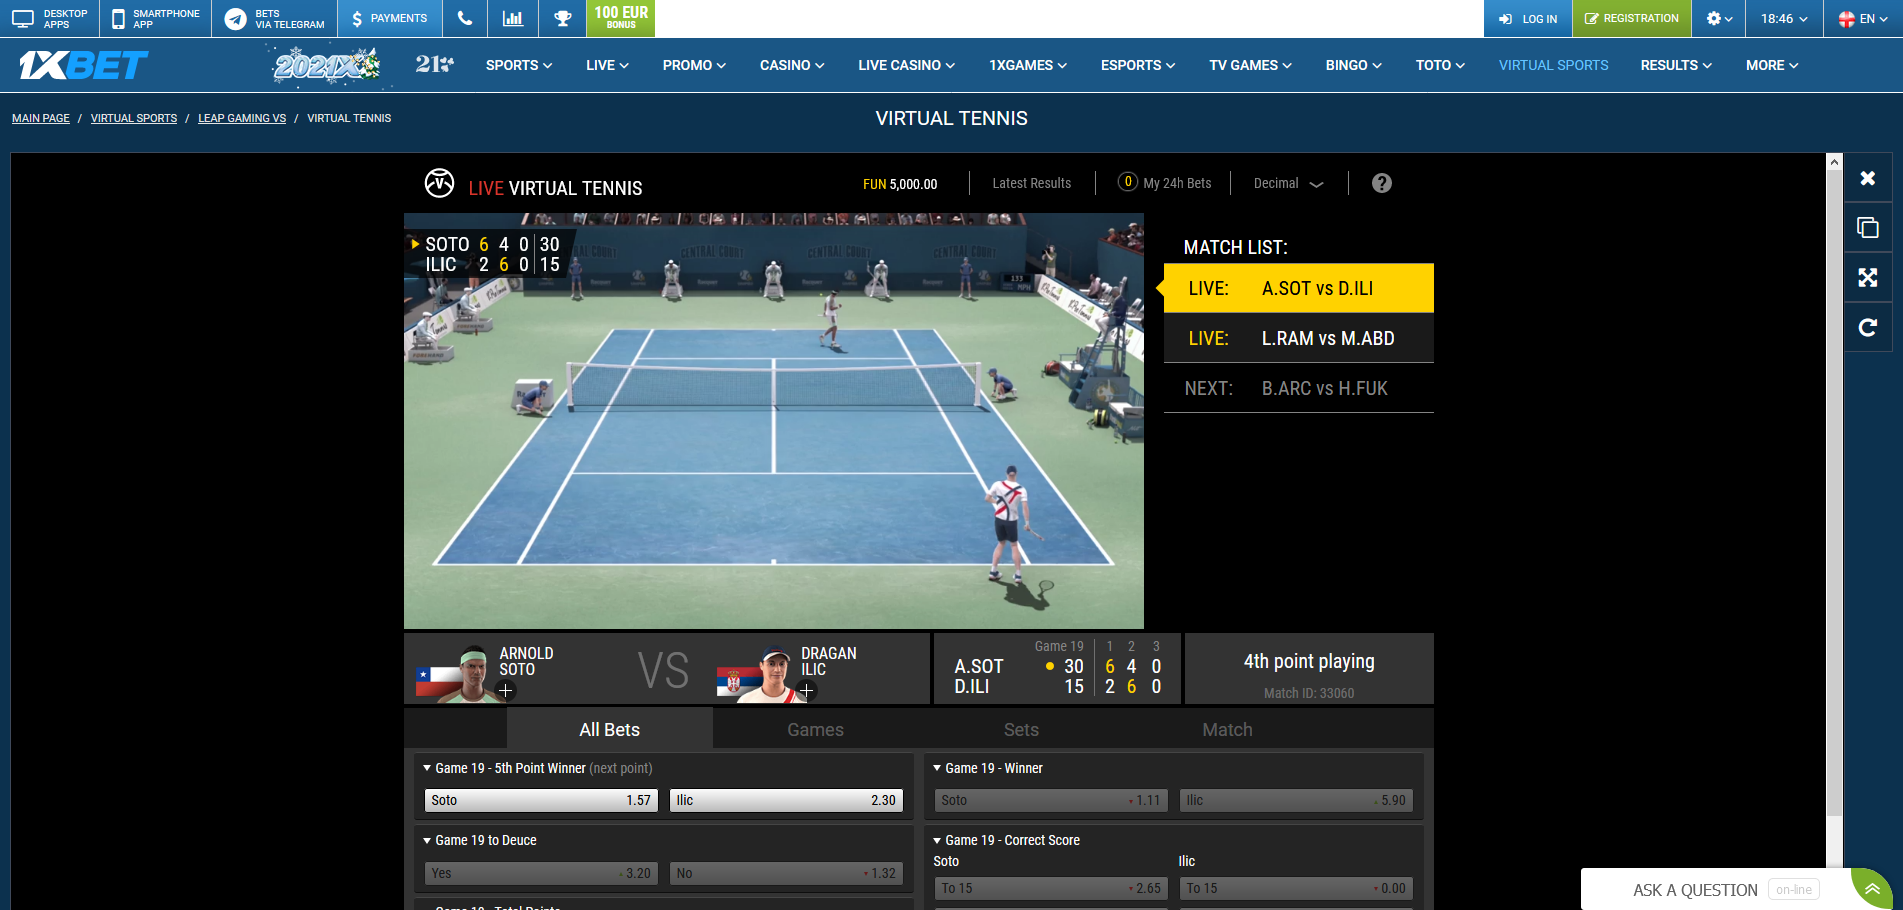Image resolution: width=1903 pixels, height=910 pixels.
Task: Select live match A.SOT vs D.ILI
Action: point(1298,288)
